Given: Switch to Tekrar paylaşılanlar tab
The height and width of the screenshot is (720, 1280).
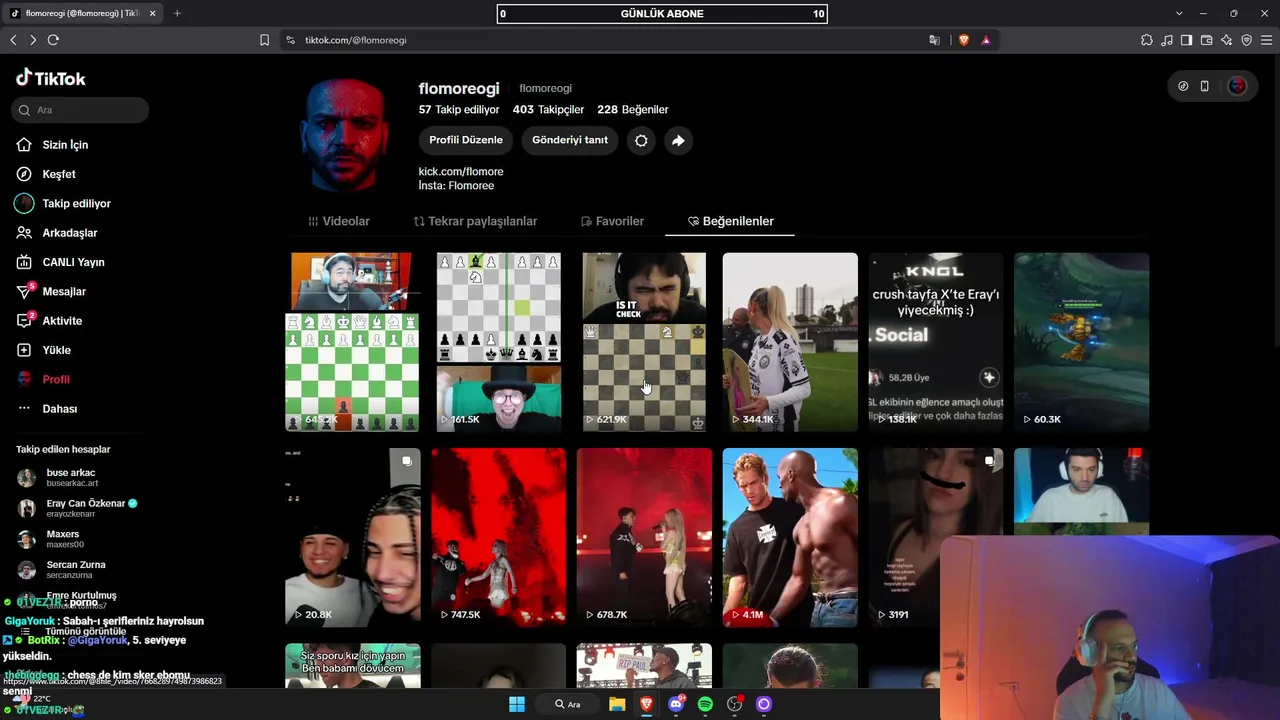Looking at the screenshot, I should 476,221.
